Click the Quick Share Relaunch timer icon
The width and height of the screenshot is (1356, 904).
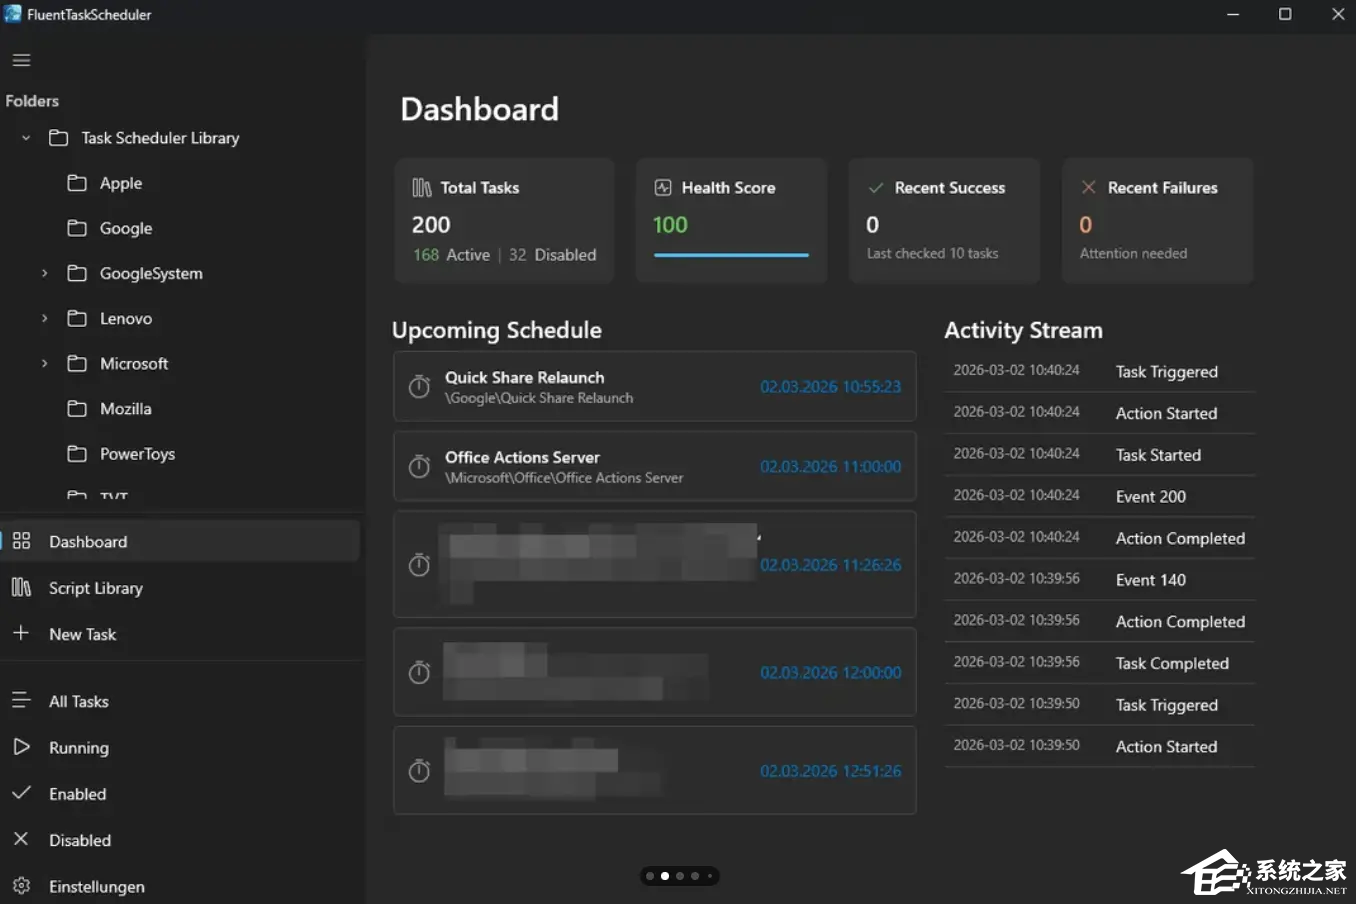420,386
